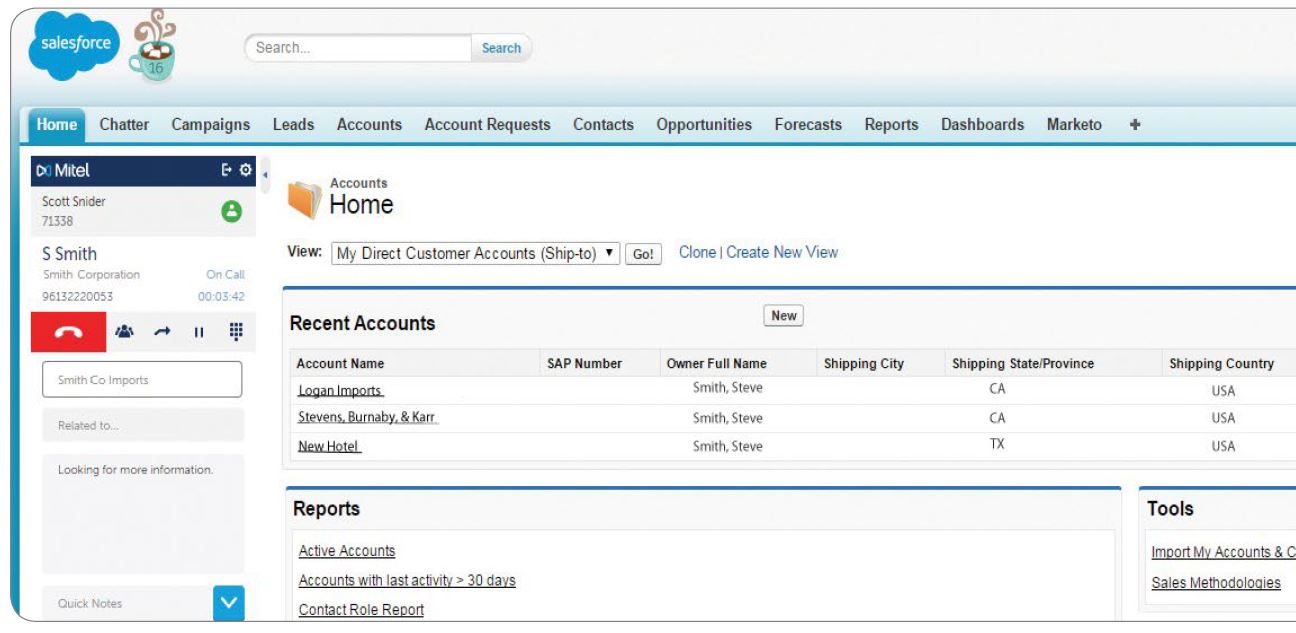Switch to the Chatter tab
The image size is (1296, 633).
(125, 125)
